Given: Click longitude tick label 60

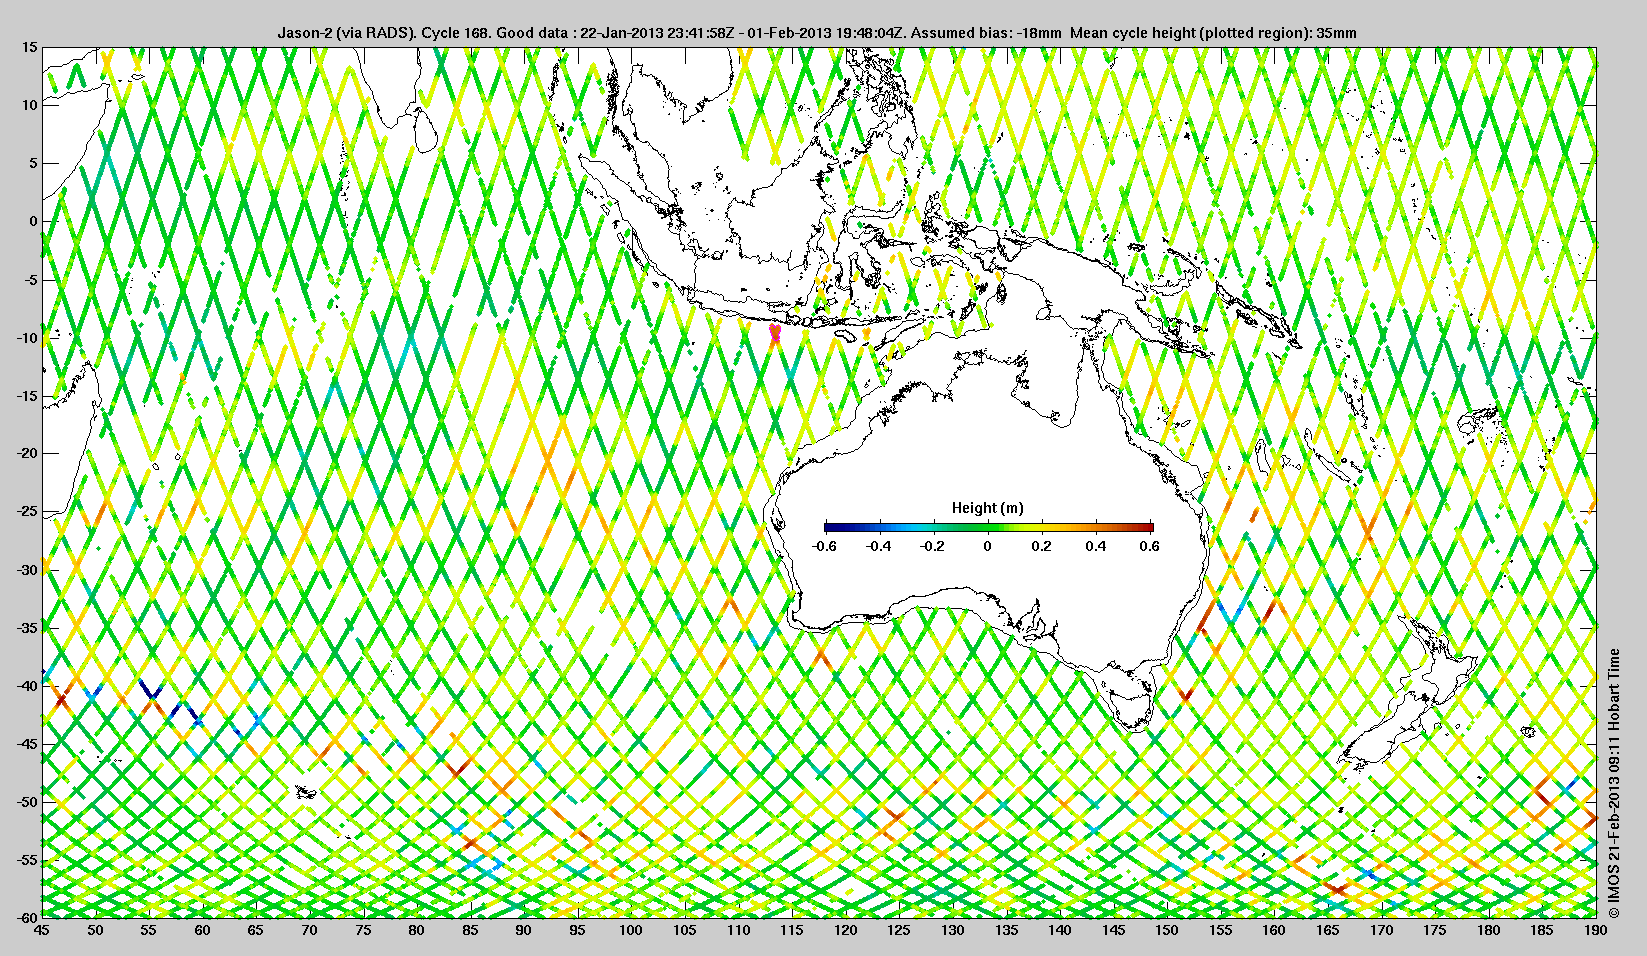Looking at the screenshot, I should [203, 930].
